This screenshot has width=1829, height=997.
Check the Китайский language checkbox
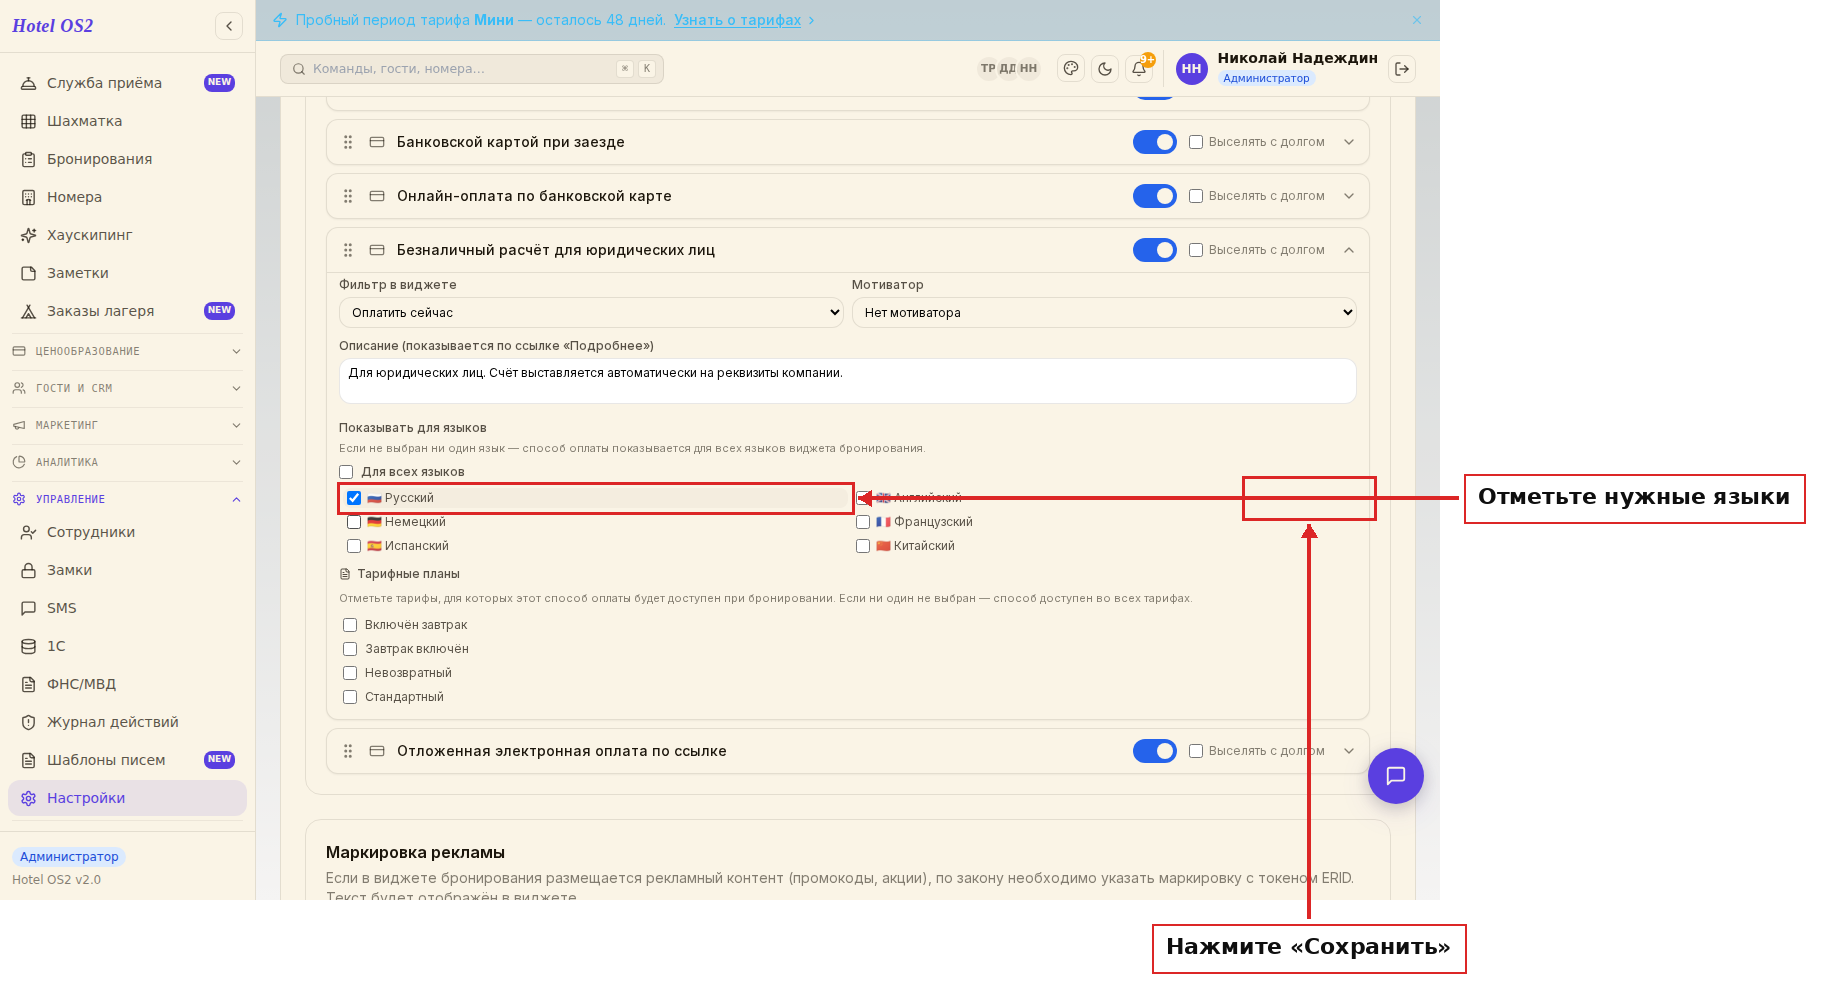(863, 546)
